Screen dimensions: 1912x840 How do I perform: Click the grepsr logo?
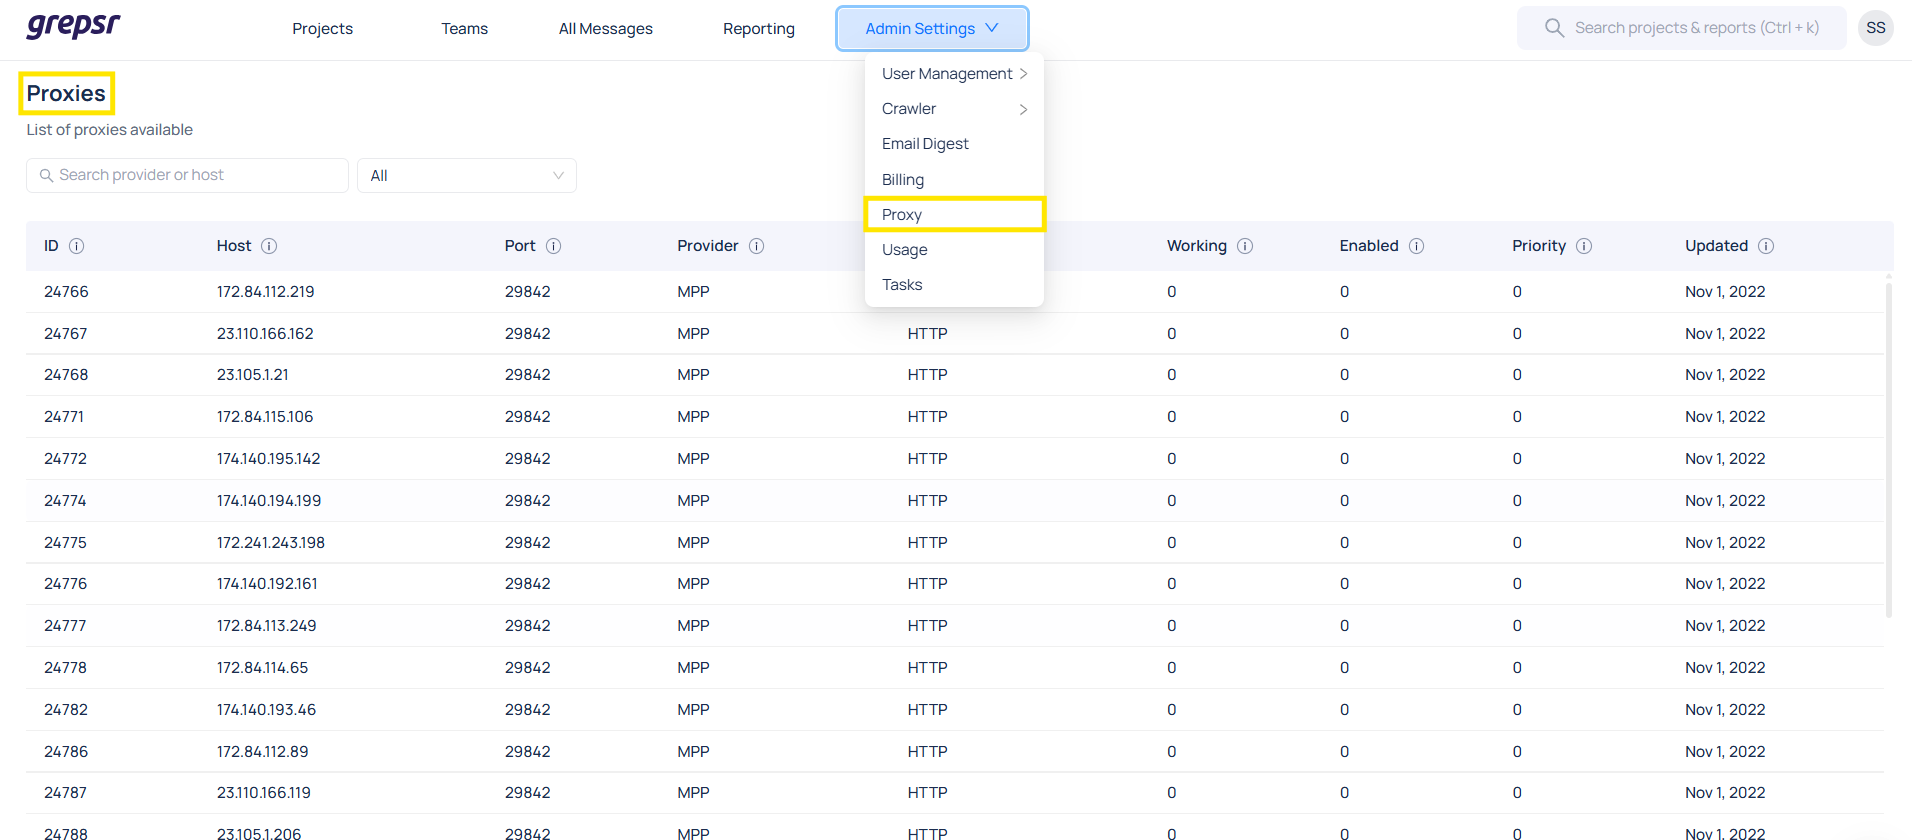[73, 26]
